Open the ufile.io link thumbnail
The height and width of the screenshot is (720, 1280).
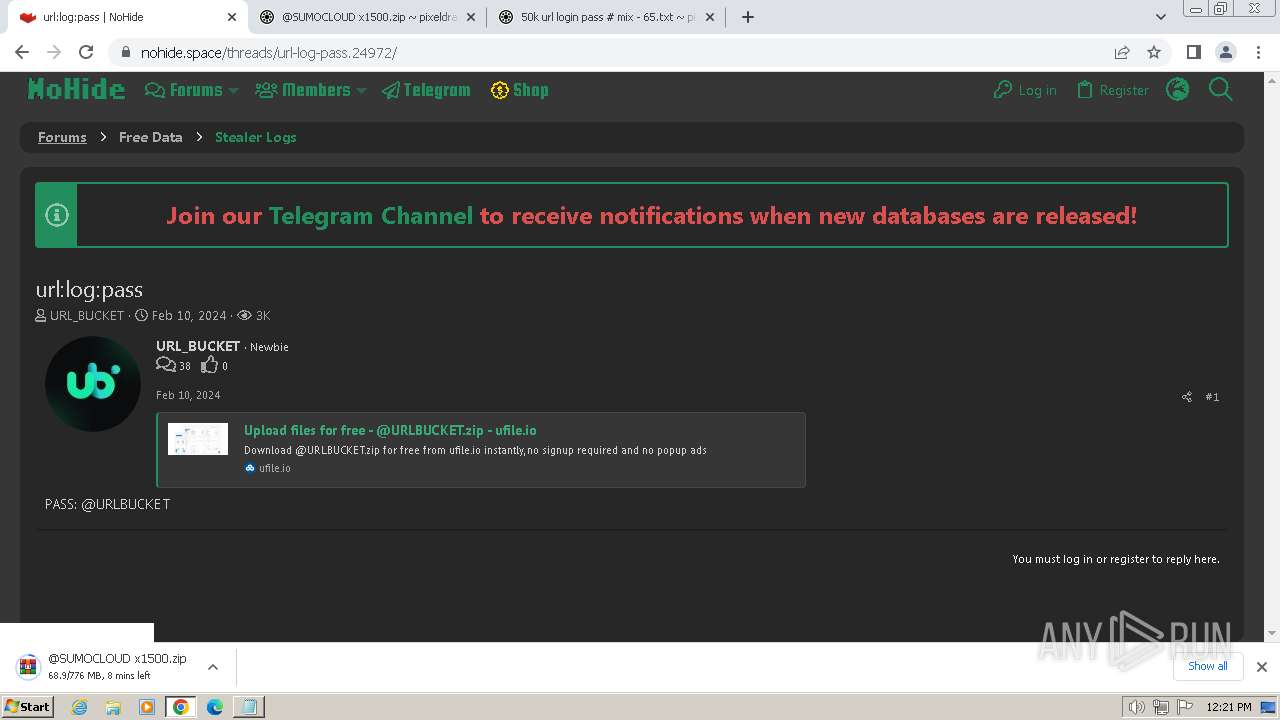[x=198, y=439]
